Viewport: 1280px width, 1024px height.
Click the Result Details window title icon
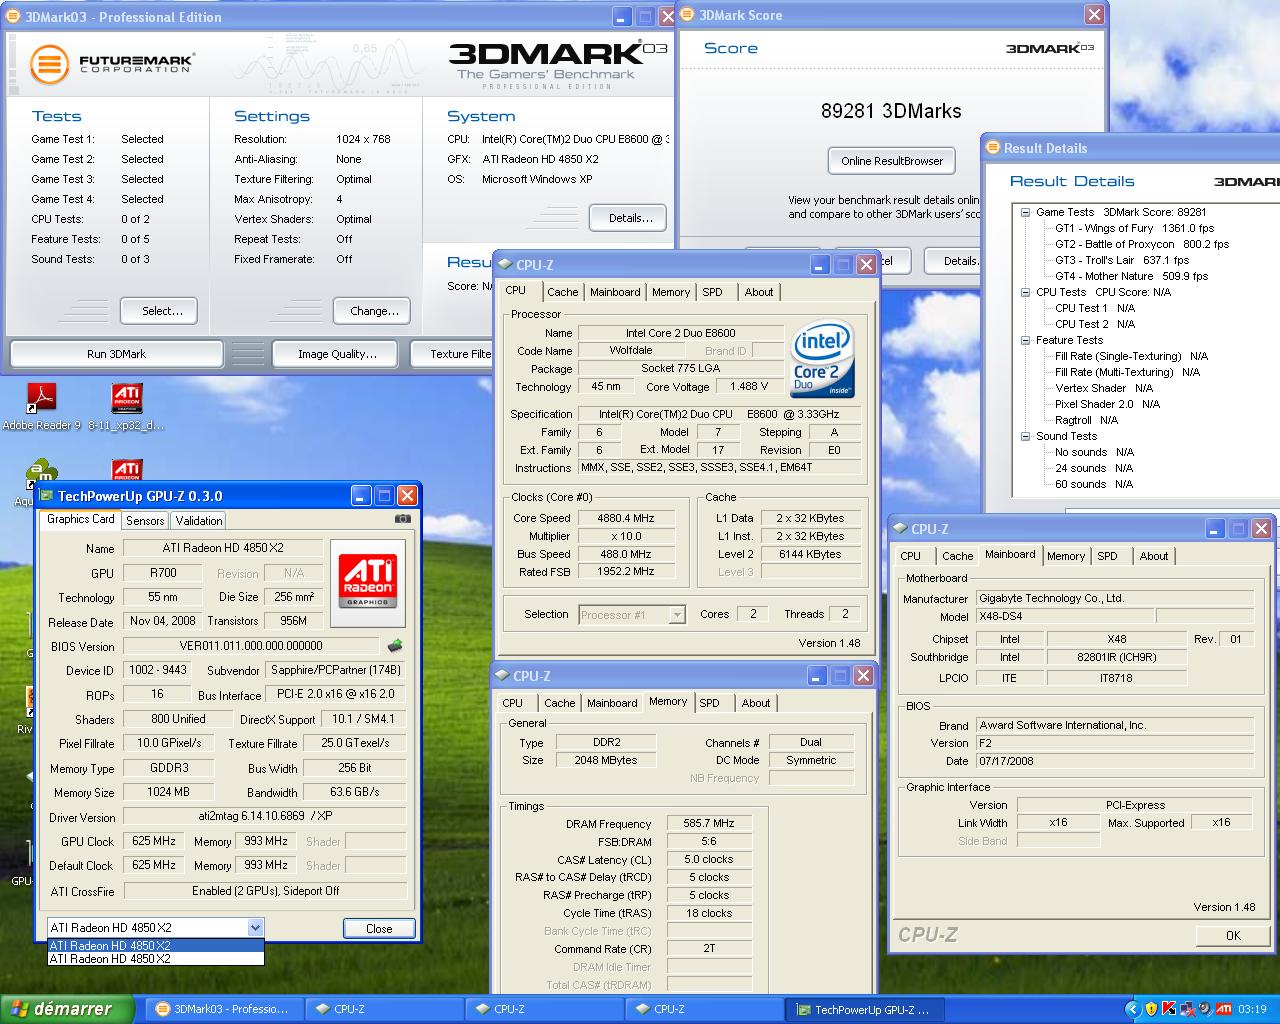(993, 148)
